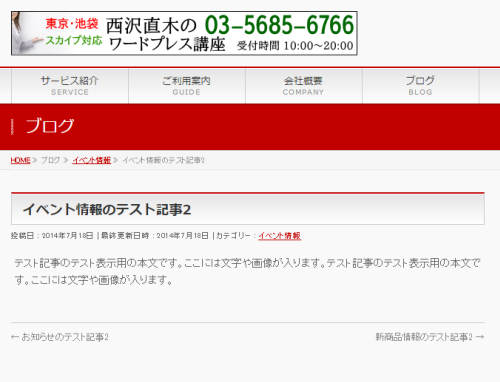Open the ご利用案内 GUIDE menu item
Image resolution: width=500 pixels, height=382 pixels.
pyautogui.click(x=187, y=86)
